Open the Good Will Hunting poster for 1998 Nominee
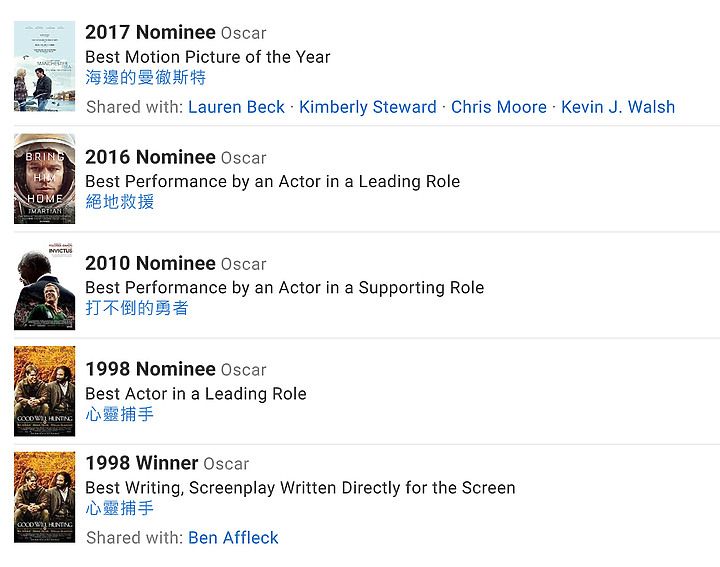The image size is (720, 567). [x=45, y=391]
